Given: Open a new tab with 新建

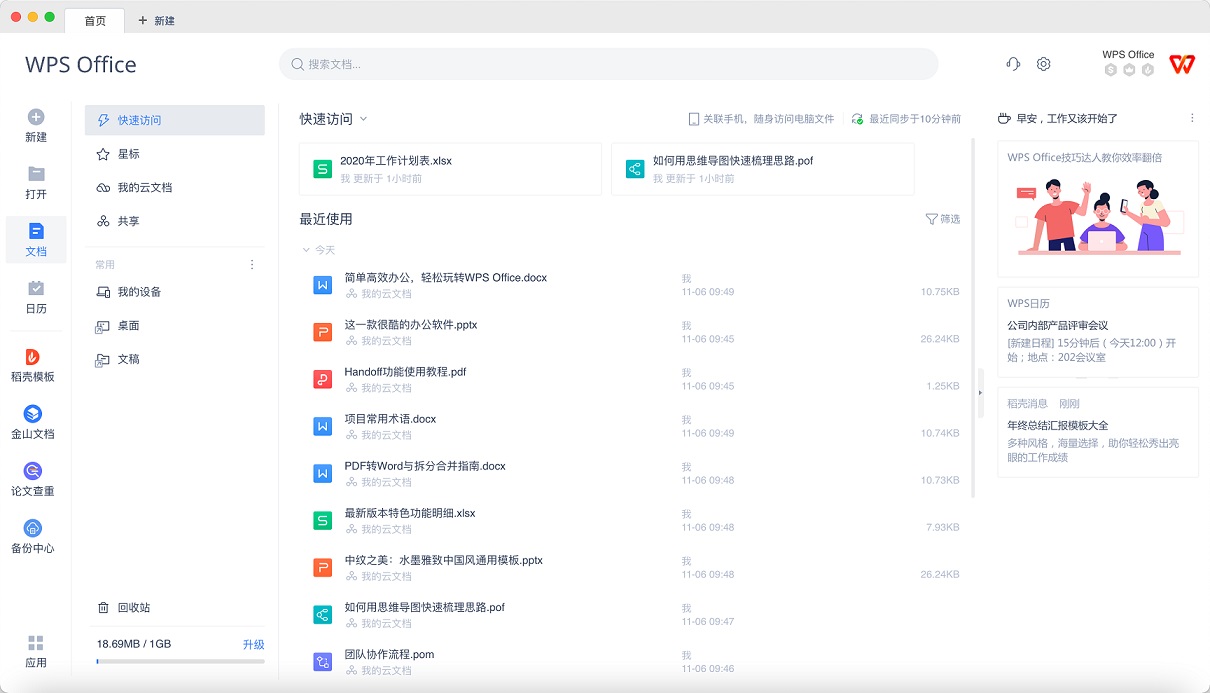Looking at the screenshot, I should point(156,20).
